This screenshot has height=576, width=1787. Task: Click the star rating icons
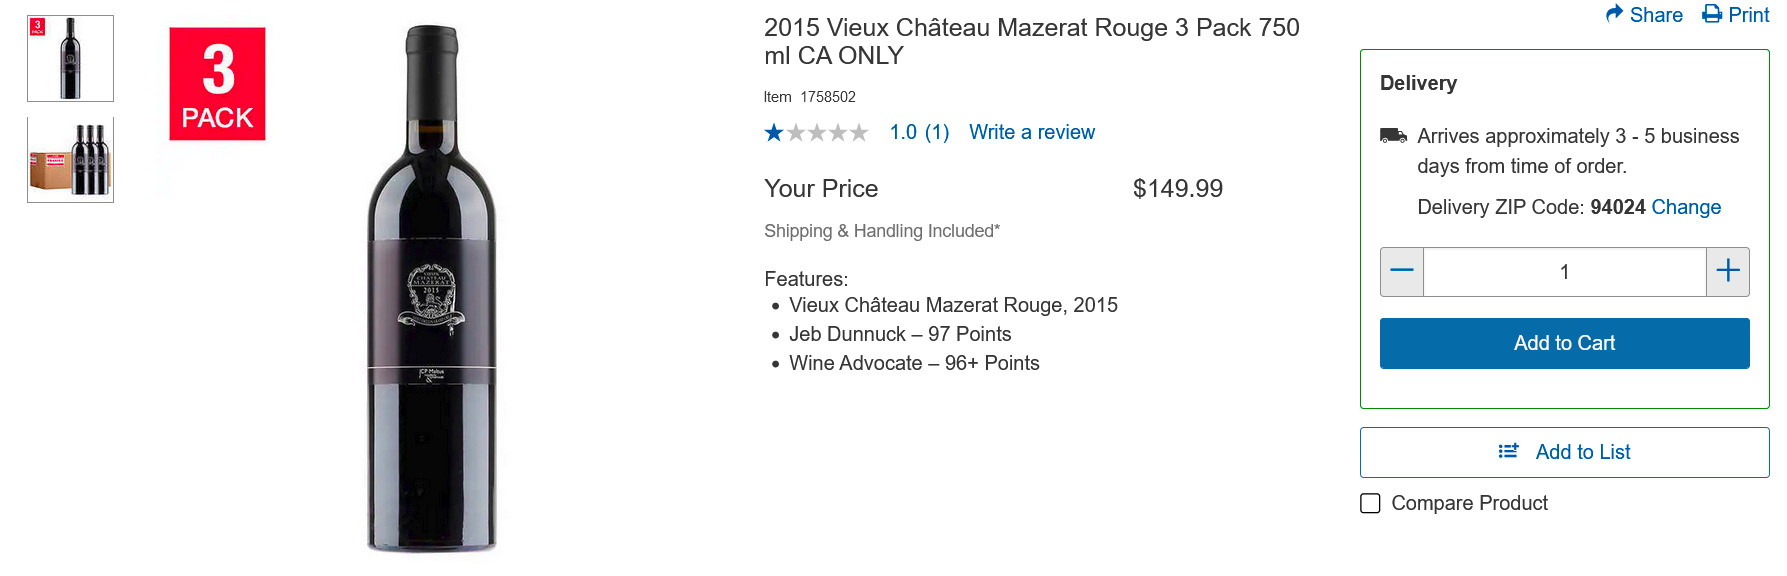(x=816, y=133)
